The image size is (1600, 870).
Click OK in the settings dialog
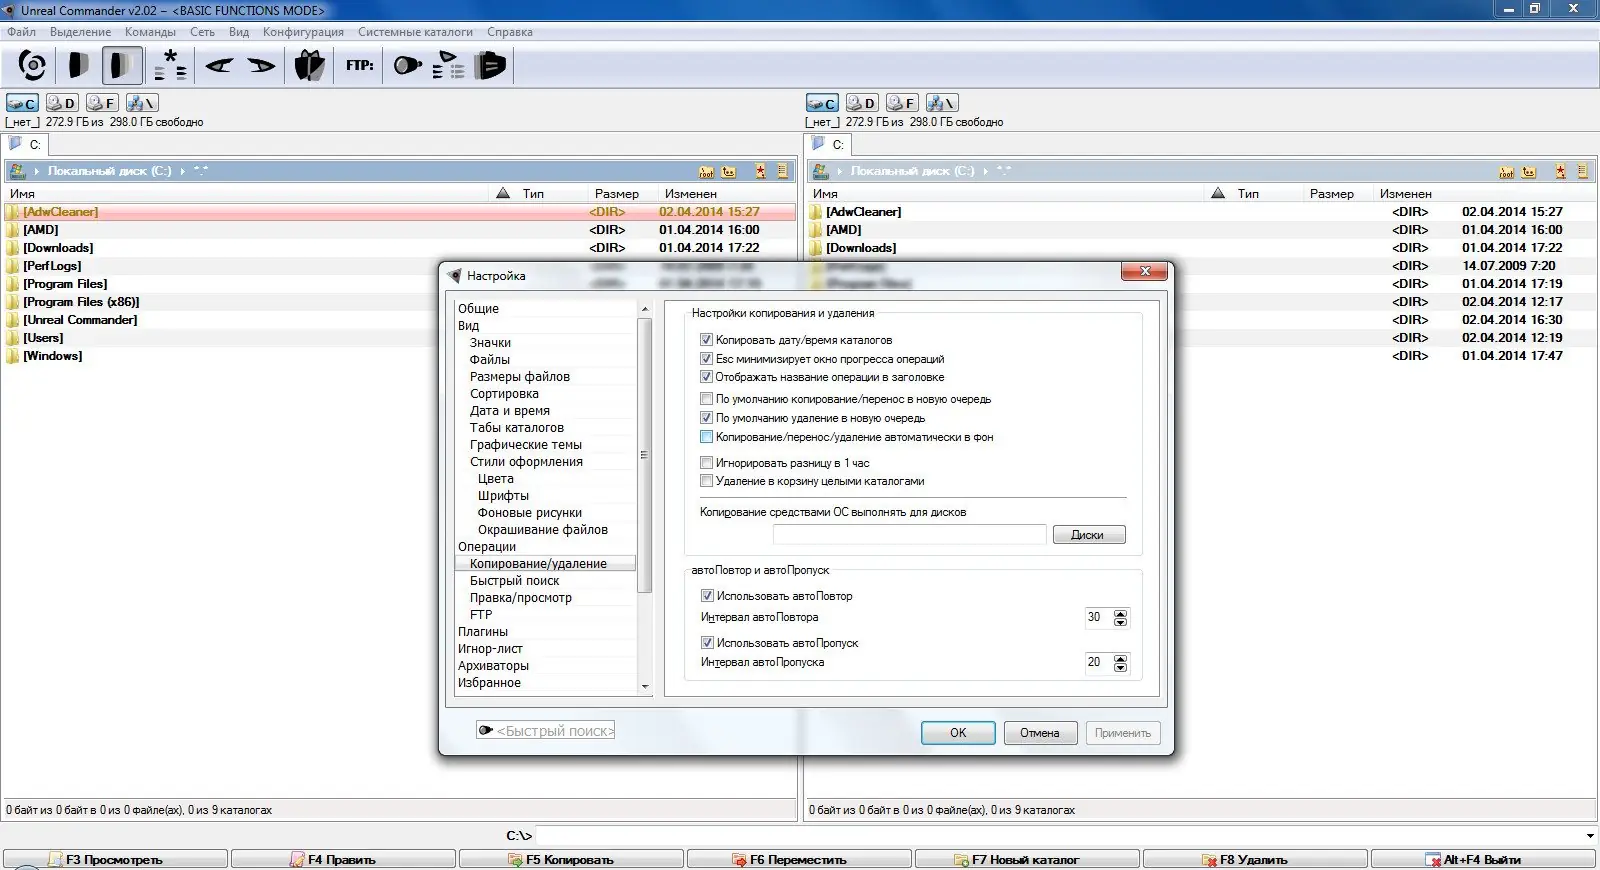pyautogui.click(x=958, y=733)
